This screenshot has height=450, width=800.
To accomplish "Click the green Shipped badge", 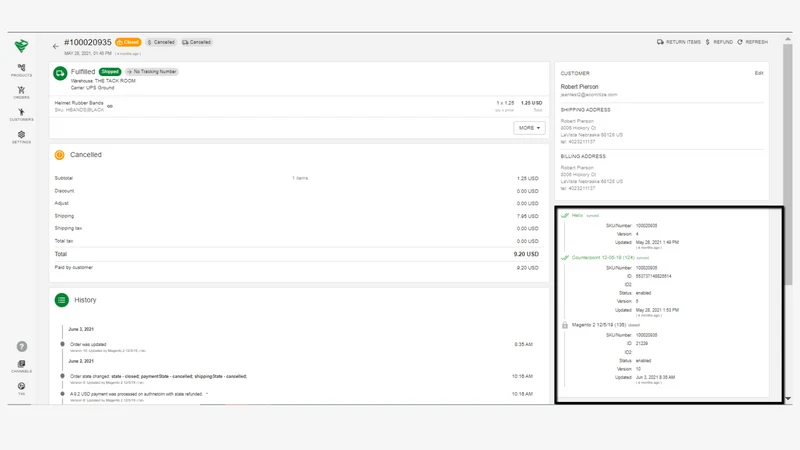I will pos(110,72).
